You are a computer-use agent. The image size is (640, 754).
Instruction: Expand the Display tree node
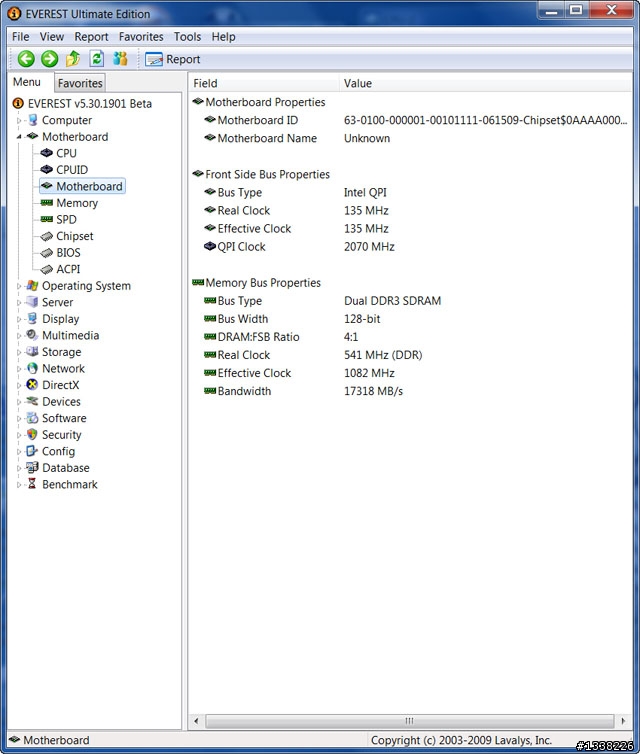(x=19, y=319)
